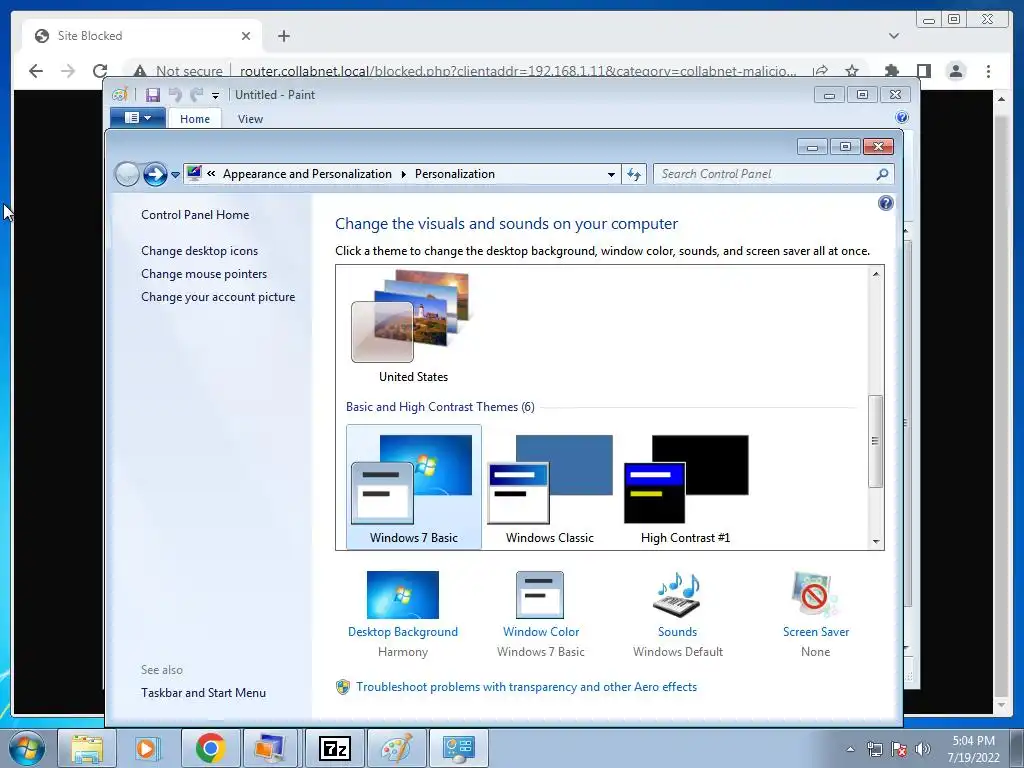This screenshot has width=1024, height=768.
Task: Open Change mouse pointers link
Action: pyautogui.click(x=204, y=274)
